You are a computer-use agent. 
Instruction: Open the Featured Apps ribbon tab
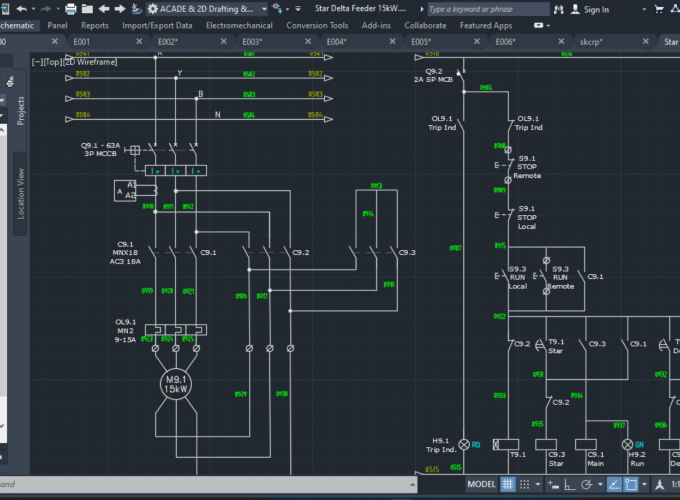coord(486,26)
